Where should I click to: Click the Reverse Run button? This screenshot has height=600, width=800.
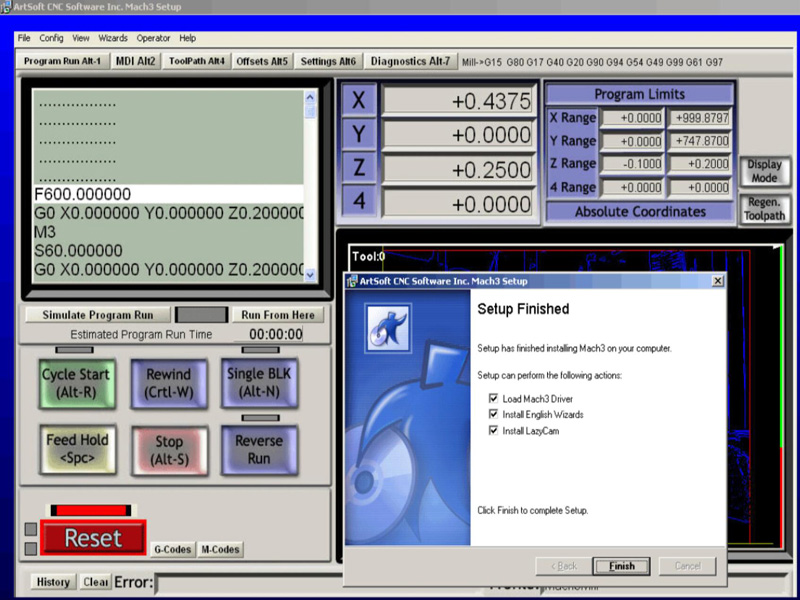[x=258, y=449]
